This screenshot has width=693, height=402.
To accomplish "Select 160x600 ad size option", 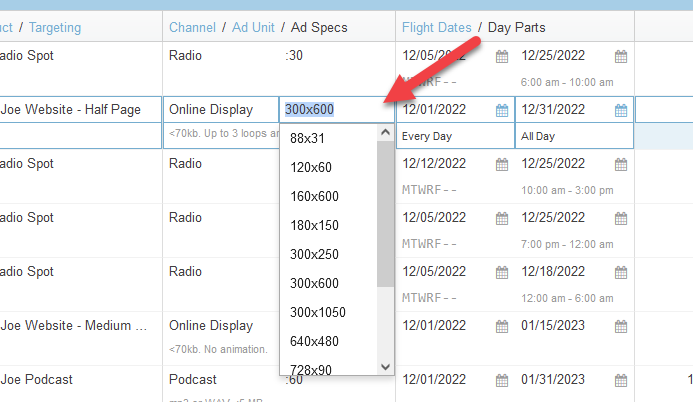I will click(315, 196).
